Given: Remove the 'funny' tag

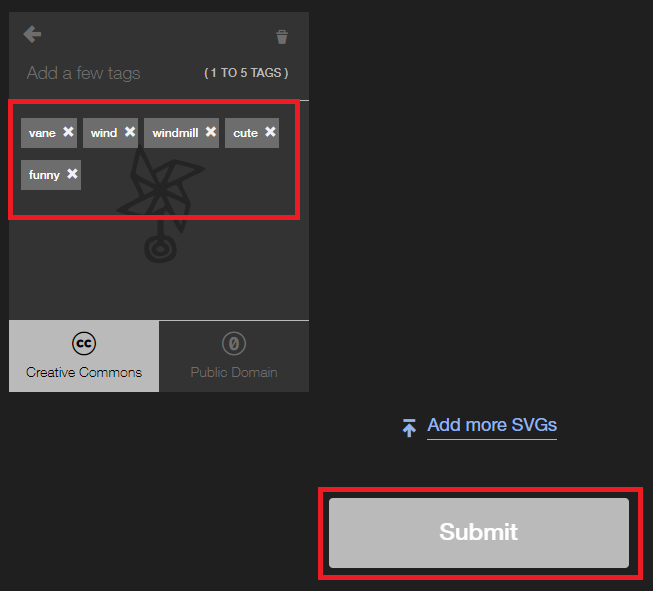Looking at the screenshot, I should [72, 174].
